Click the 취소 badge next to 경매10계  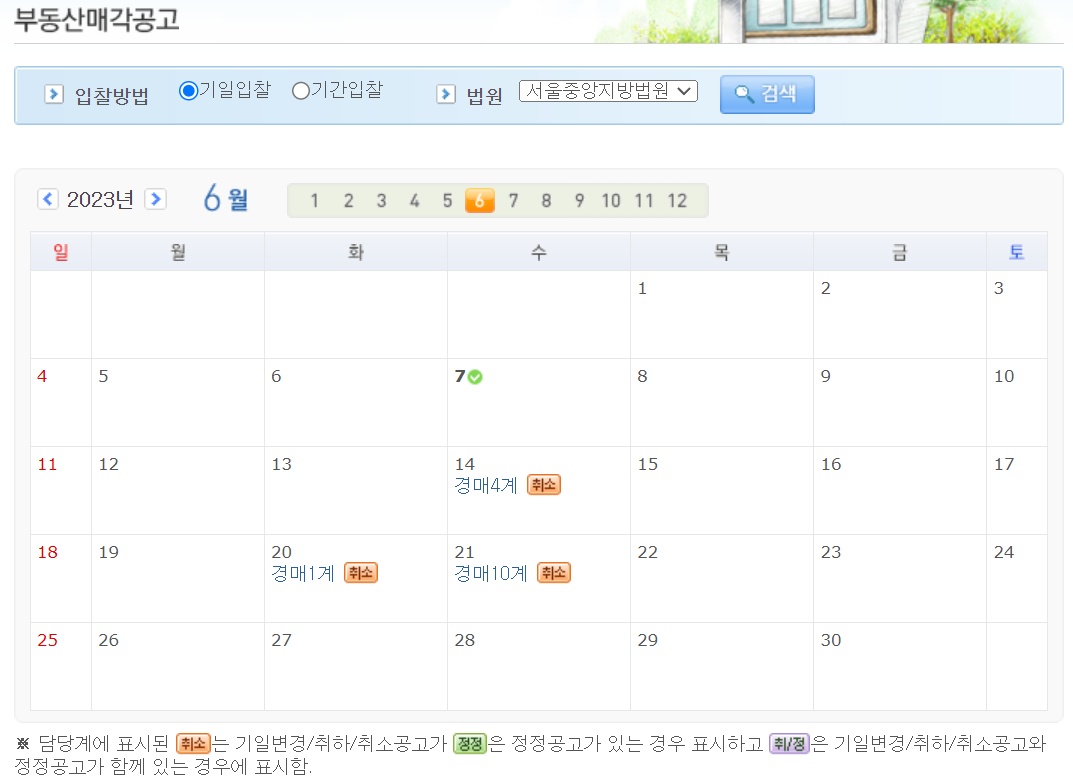click(556, 573)
